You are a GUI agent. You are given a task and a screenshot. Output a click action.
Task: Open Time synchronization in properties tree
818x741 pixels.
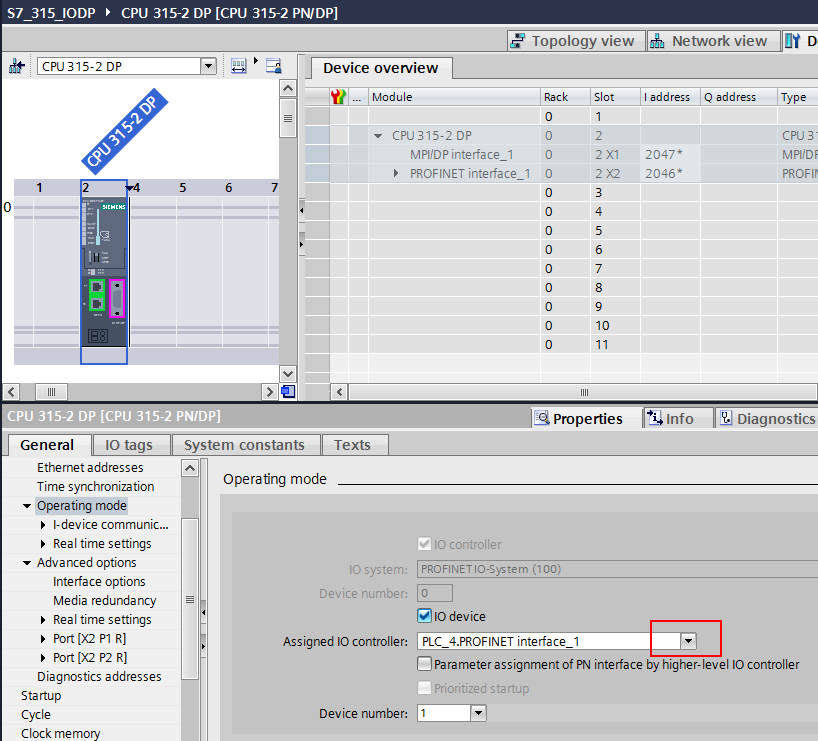pyautogui.click(x=95, y=486)
